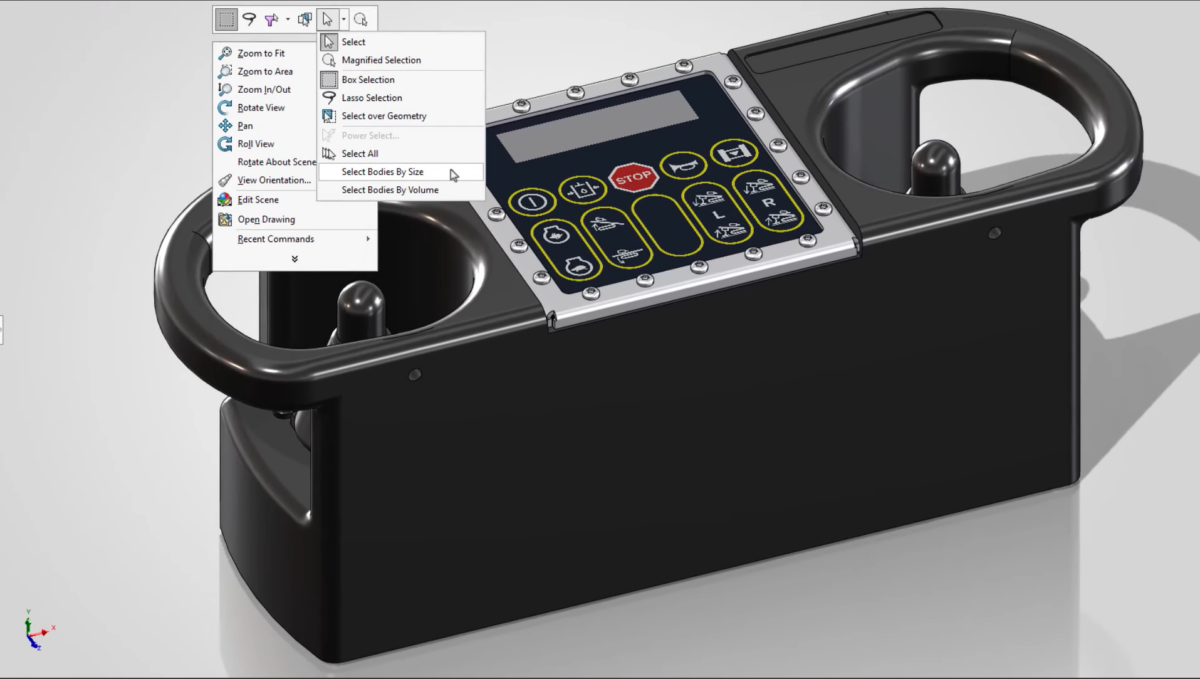Open the View Orientation dialog entry
This screenshot has width=1200, height=679.
pos(273,180)
